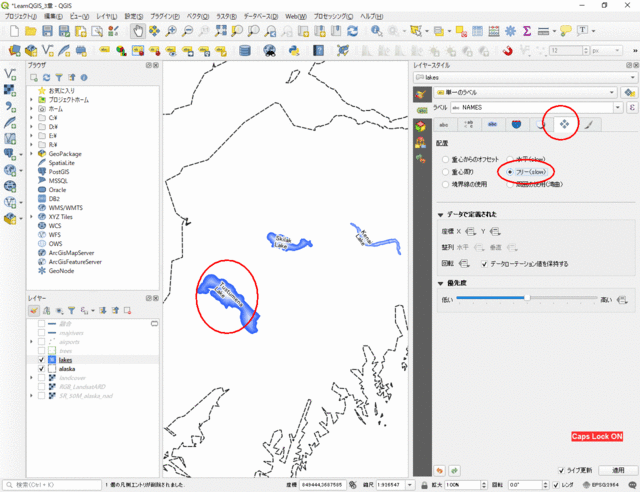Image resolution: width=640 pixels, height=492 pixels.
Task: Toggle the ライブ更新 checkbox
Action: coord(561,470)
